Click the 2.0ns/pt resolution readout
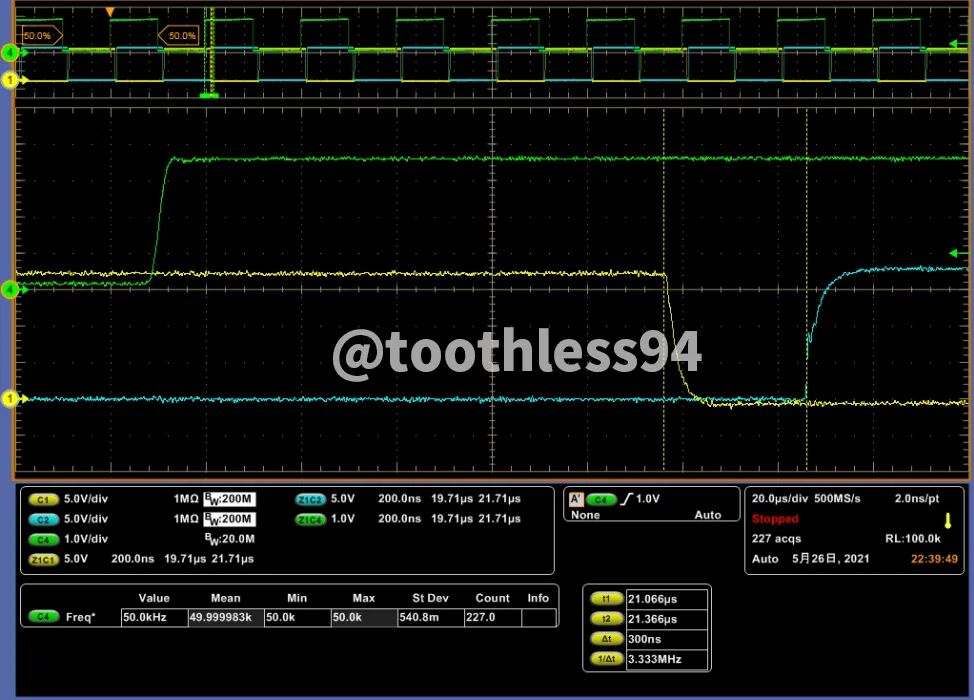The height and width of the screenshot is (700, 974). click(917, 499)
